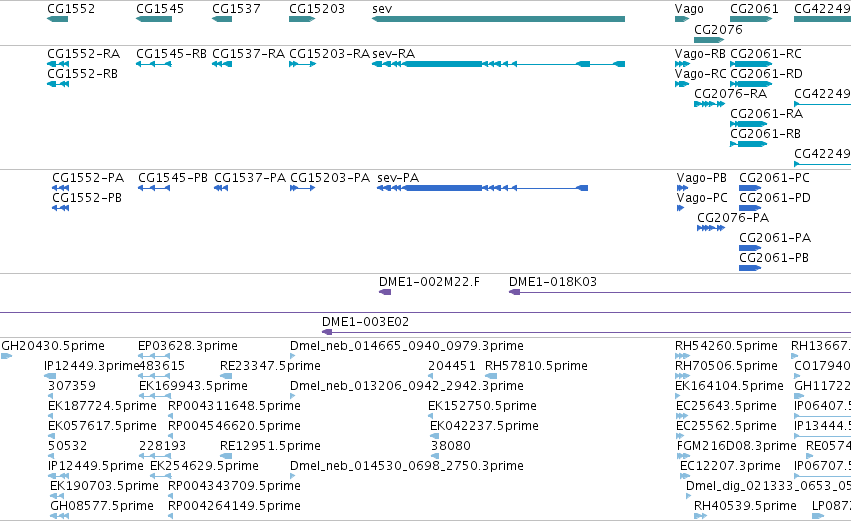Viewport: 851px width, 521px height.
Task: Click the CG15203-RA transcript label
Action: (329, 54)
